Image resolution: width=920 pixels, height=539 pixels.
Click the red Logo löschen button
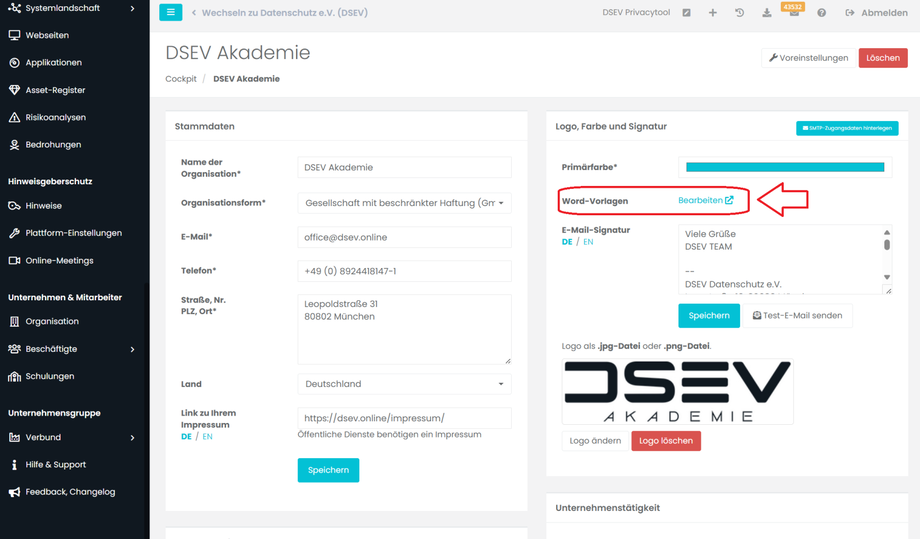666,441
